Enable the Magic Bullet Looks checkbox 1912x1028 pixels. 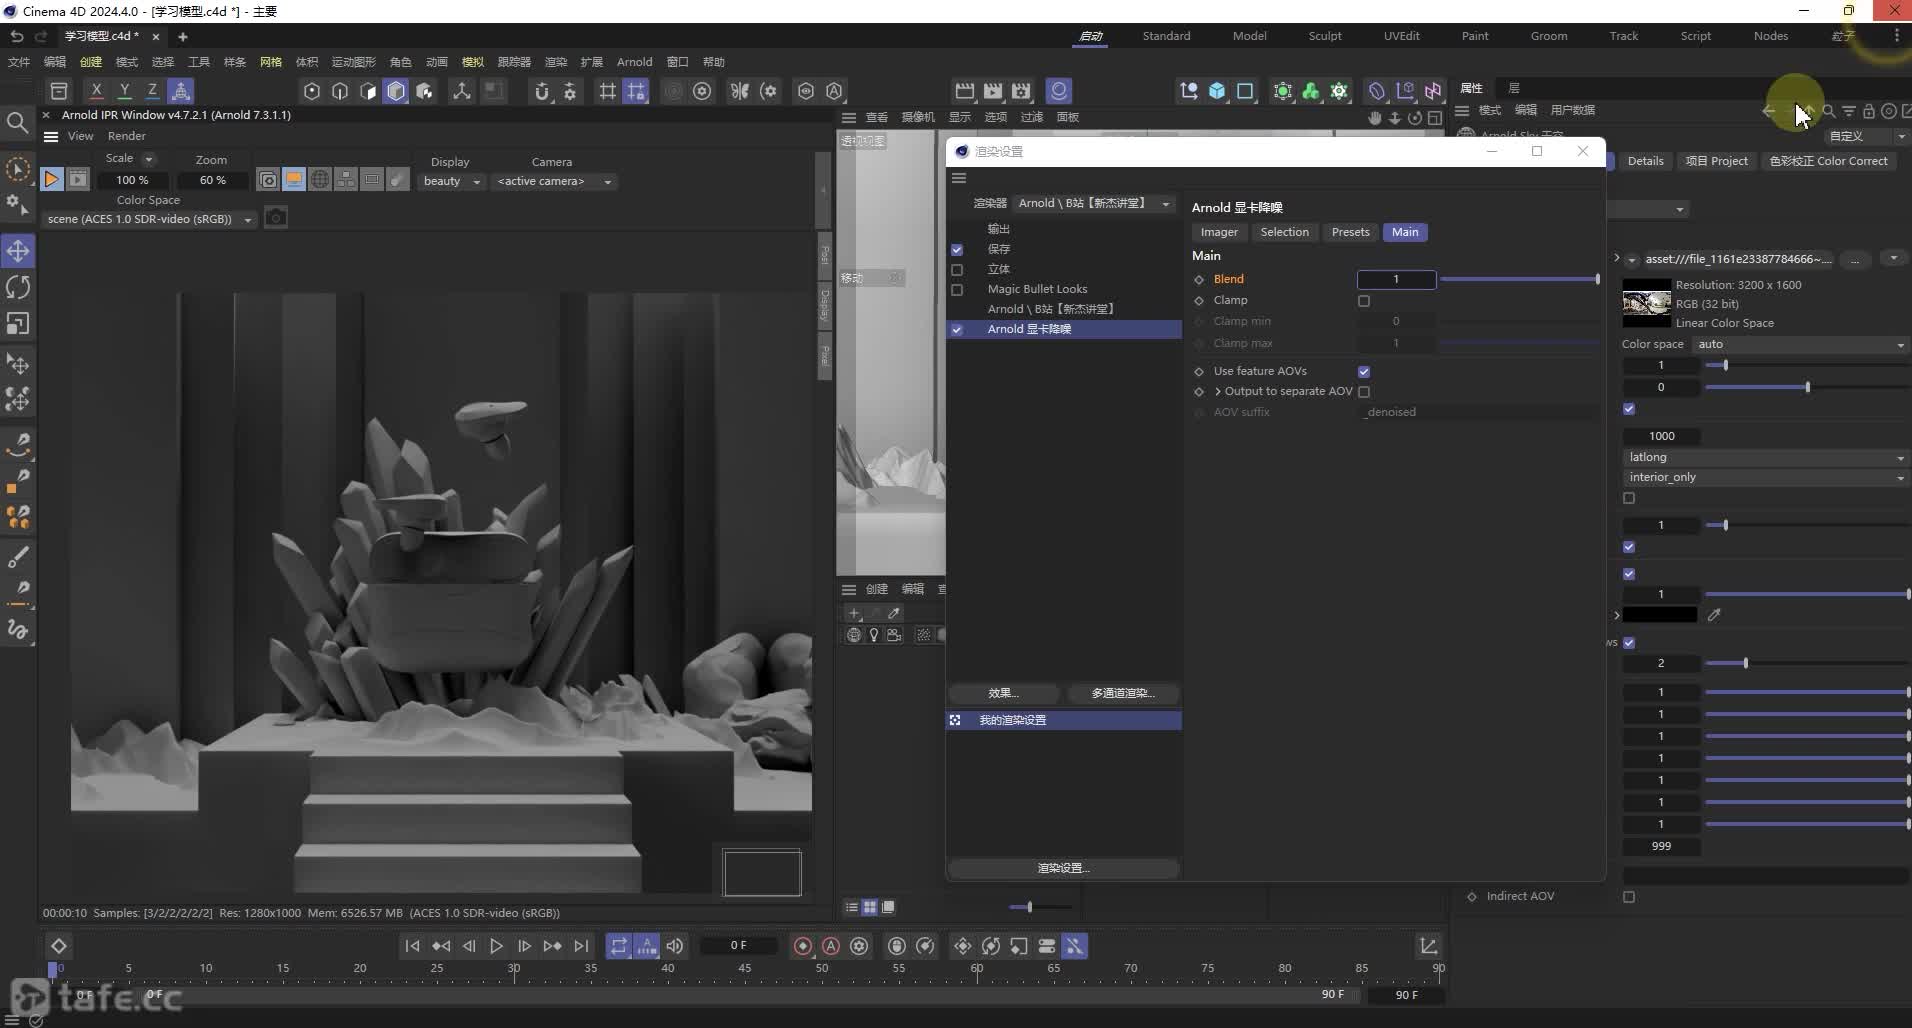957,290
